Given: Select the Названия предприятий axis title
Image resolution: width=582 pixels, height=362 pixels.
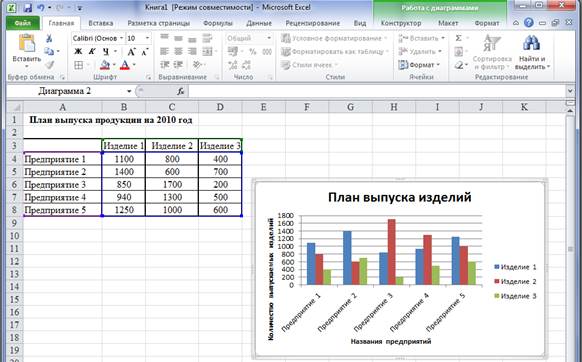Looking at the screenshot, I should click(391, 341).
